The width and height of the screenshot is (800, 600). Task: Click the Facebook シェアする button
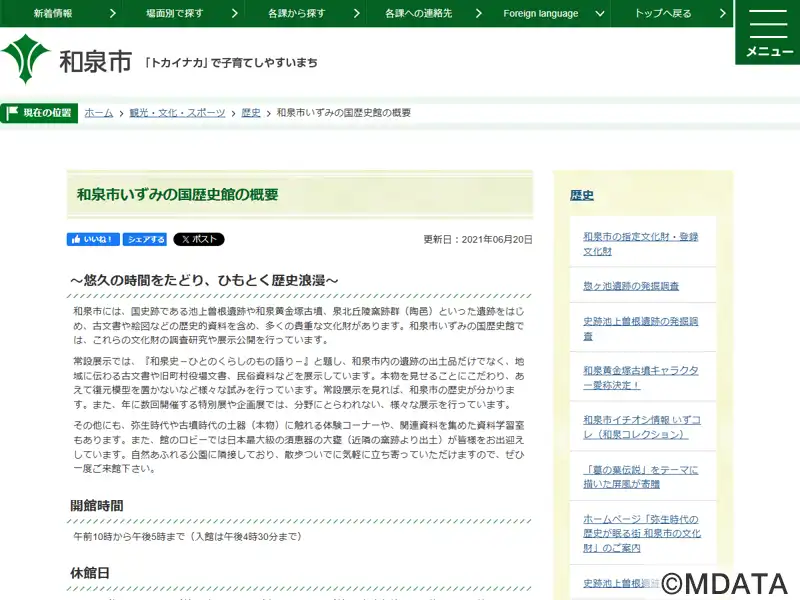(x=146, y=240)
